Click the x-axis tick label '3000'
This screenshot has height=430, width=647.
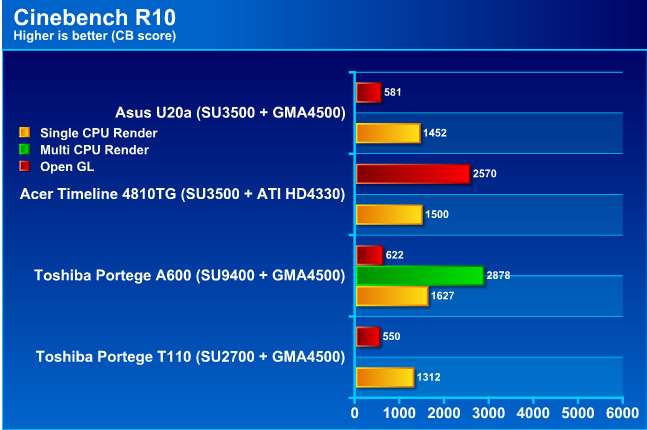click(x=488, y=413)
